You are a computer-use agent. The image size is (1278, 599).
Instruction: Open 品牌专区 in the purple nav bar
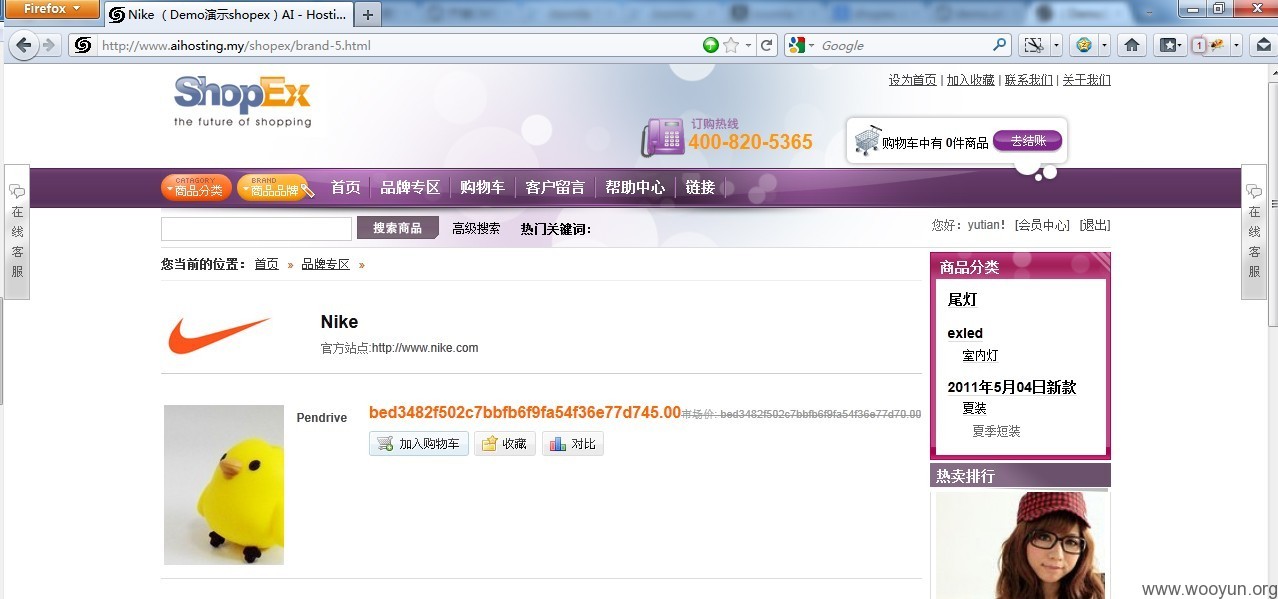point(410,187)
